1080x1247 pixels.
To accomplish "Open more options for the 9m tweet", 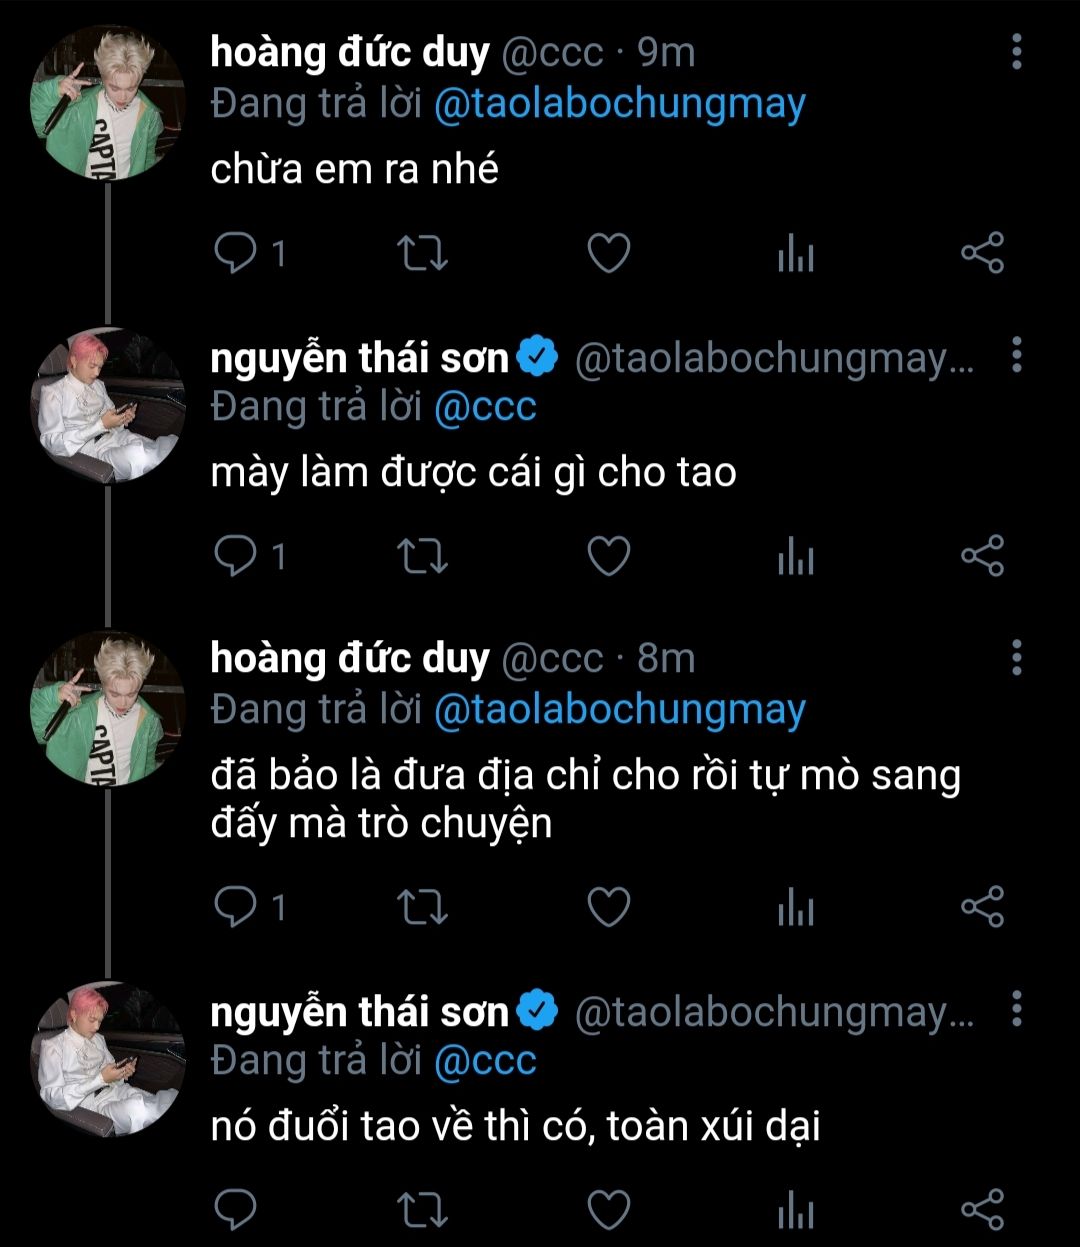I will (1016, 52).
